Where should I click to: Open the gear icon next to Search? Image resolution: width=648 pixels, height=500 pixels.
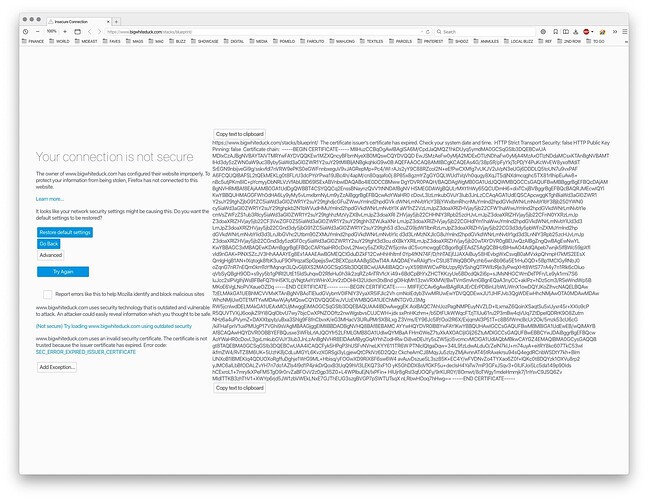pyautogui.click(x=543, y=31)
